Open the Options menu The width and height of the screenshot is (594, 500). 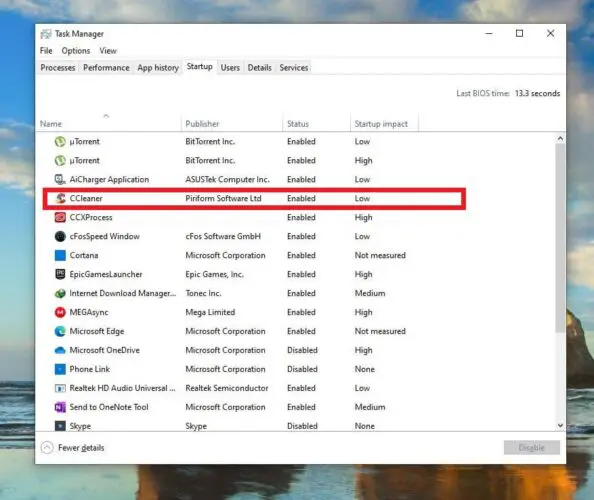76,51
